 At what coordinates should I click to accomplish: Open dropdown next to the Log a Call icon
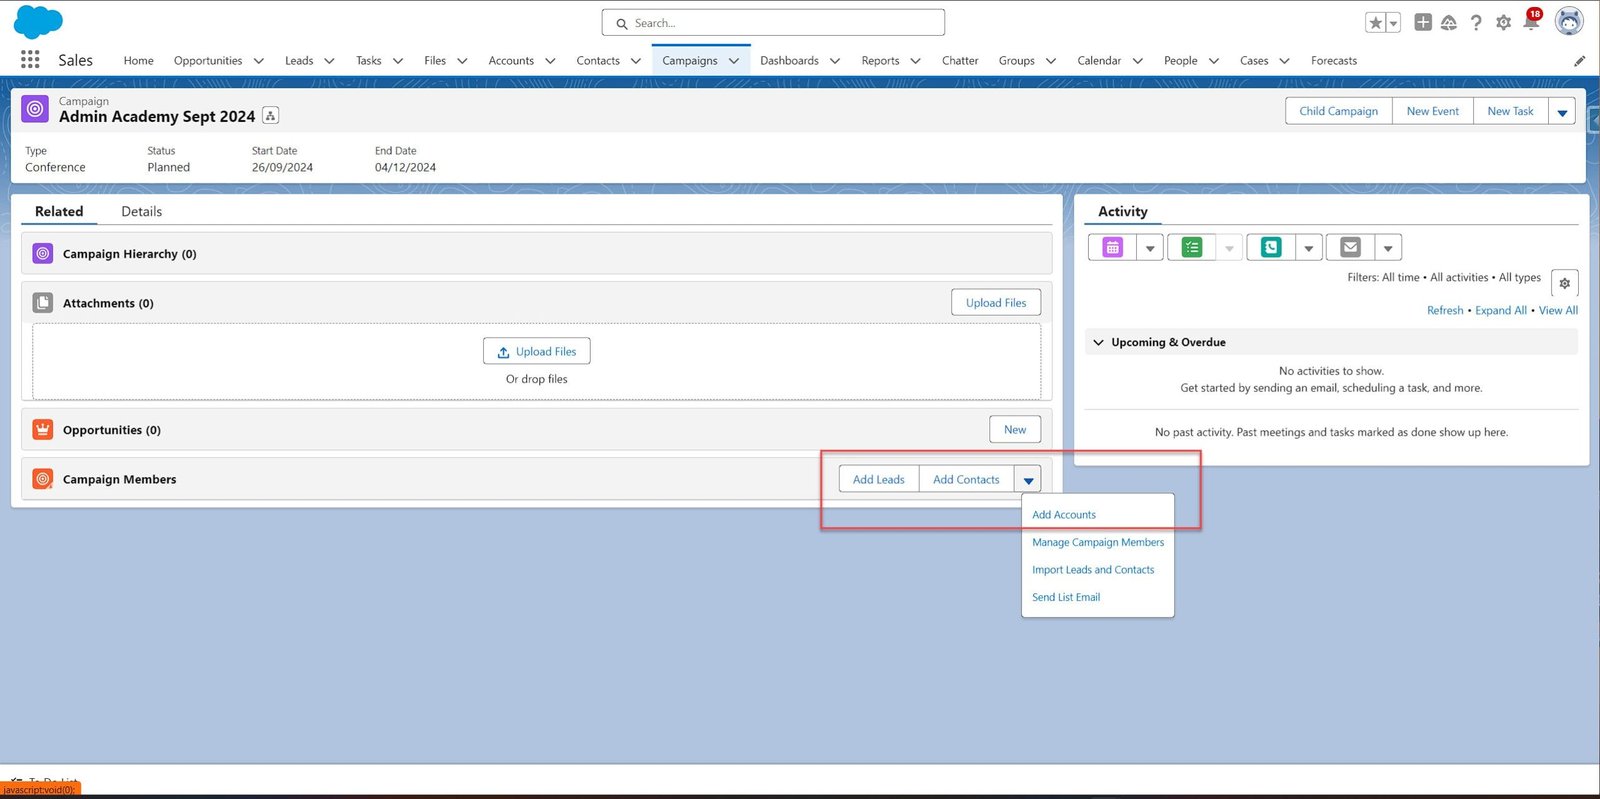(x=1309, y=248)
